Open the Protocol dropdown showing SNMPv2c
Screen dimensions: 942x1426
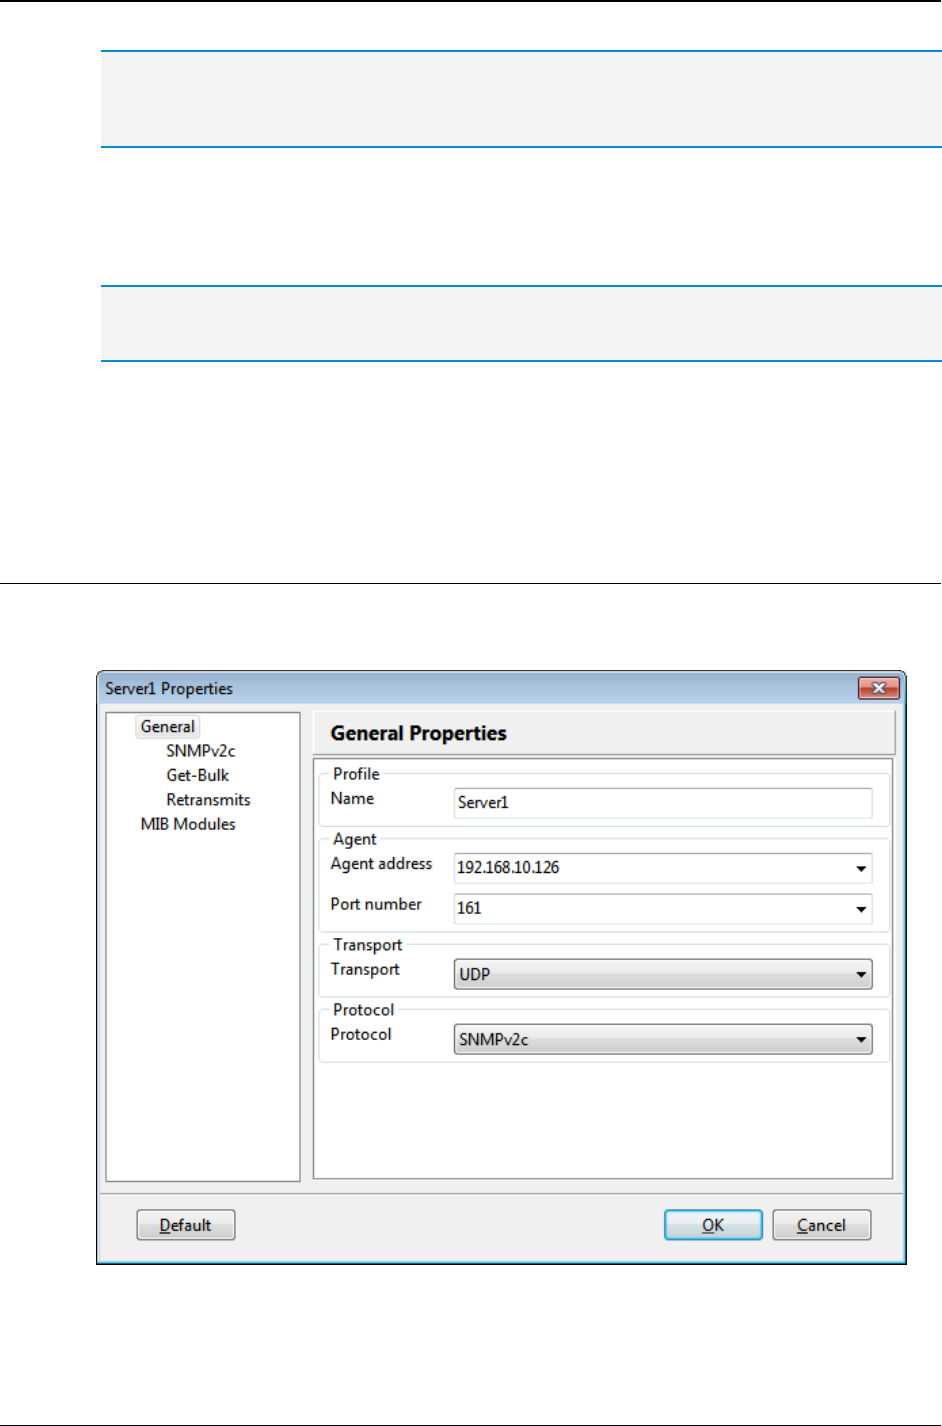pyautogui.click(x=663, y=1039)
